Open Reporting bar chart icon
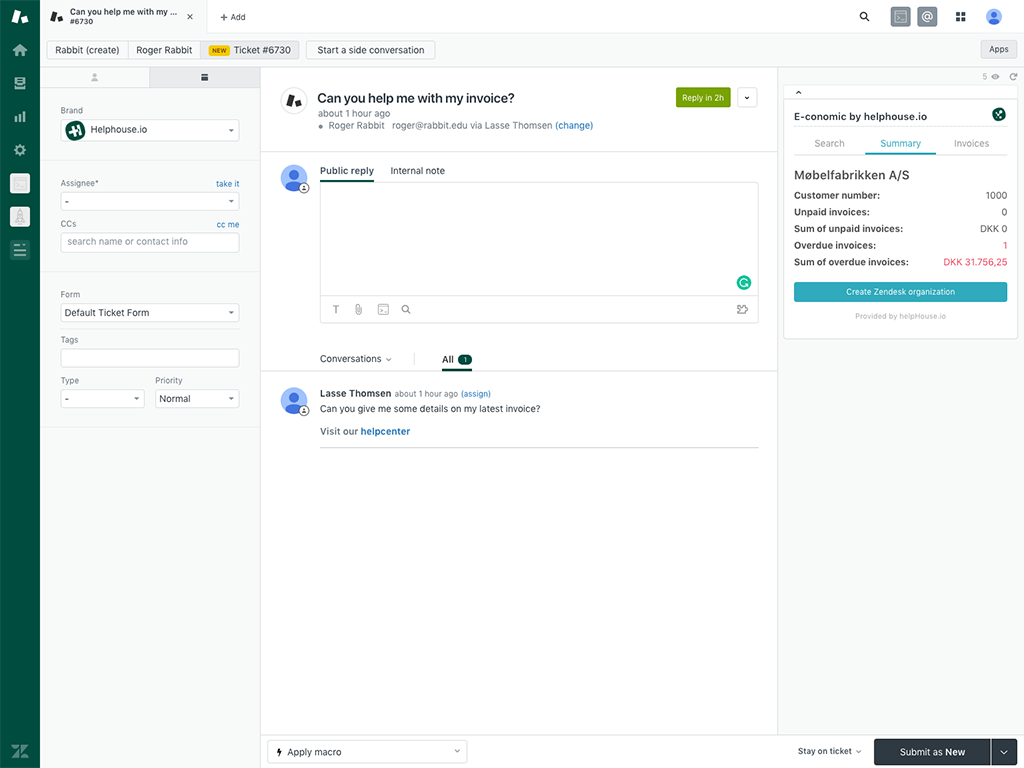Viewport: 1024px width, 768px height. coord(19,116)
